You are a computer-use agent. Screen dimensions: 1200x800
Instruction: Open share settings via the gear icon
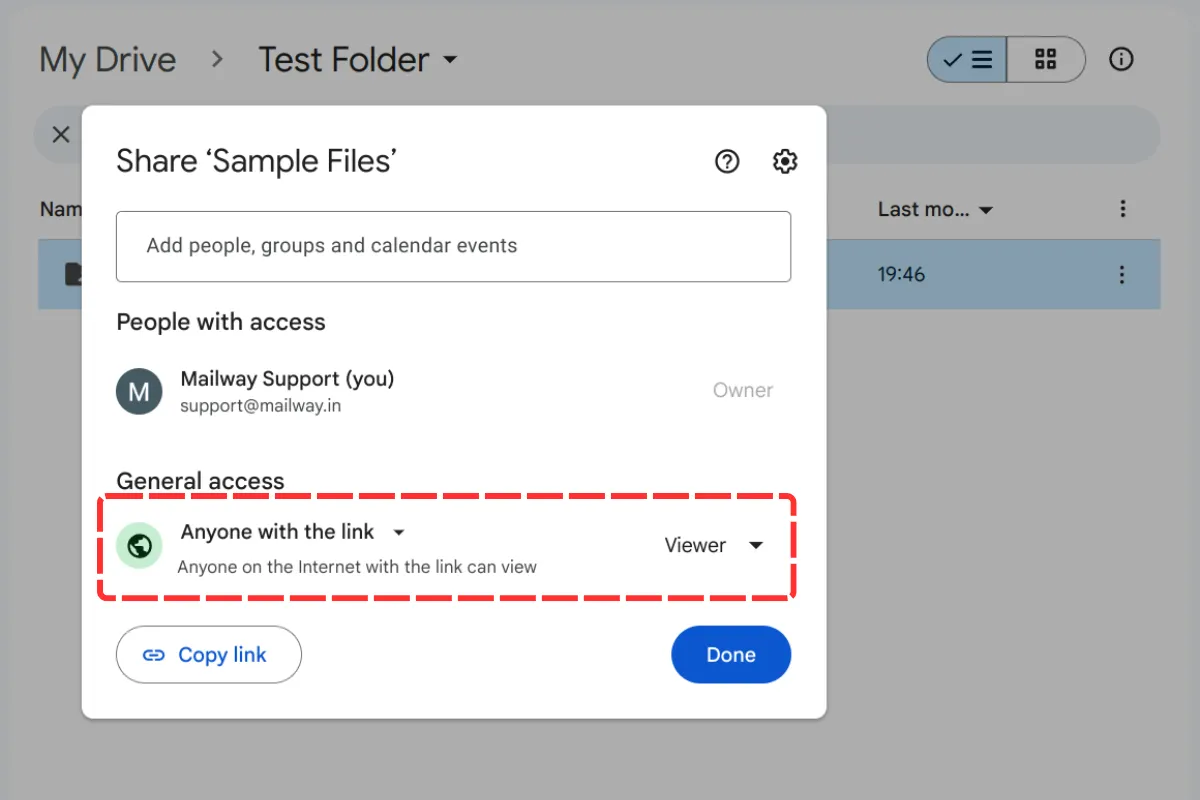(x=785, y=161)
